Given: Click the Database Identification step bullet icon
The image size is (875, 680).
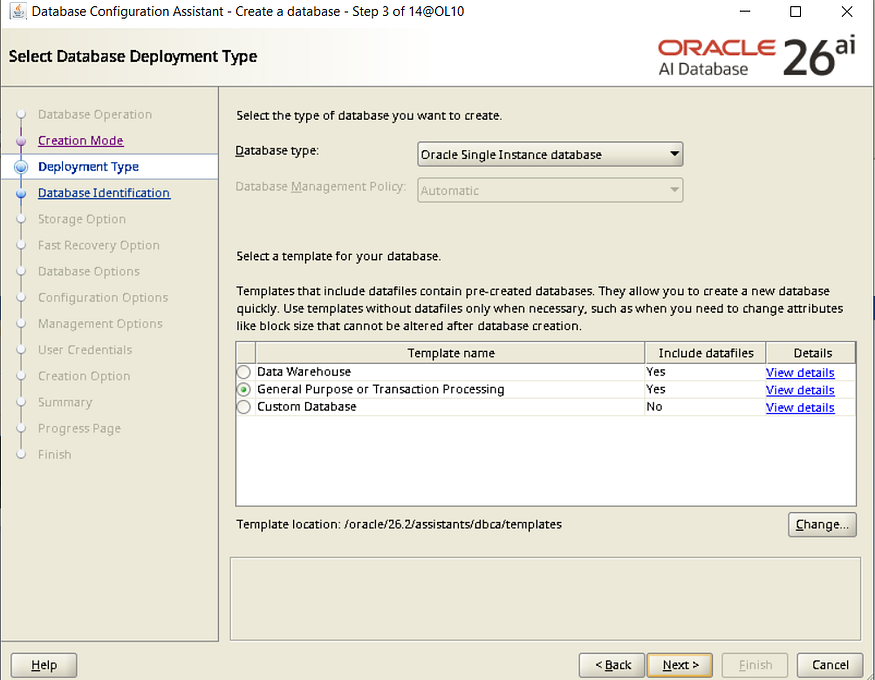Looking at the screenshot, I should tap(21, 194).
